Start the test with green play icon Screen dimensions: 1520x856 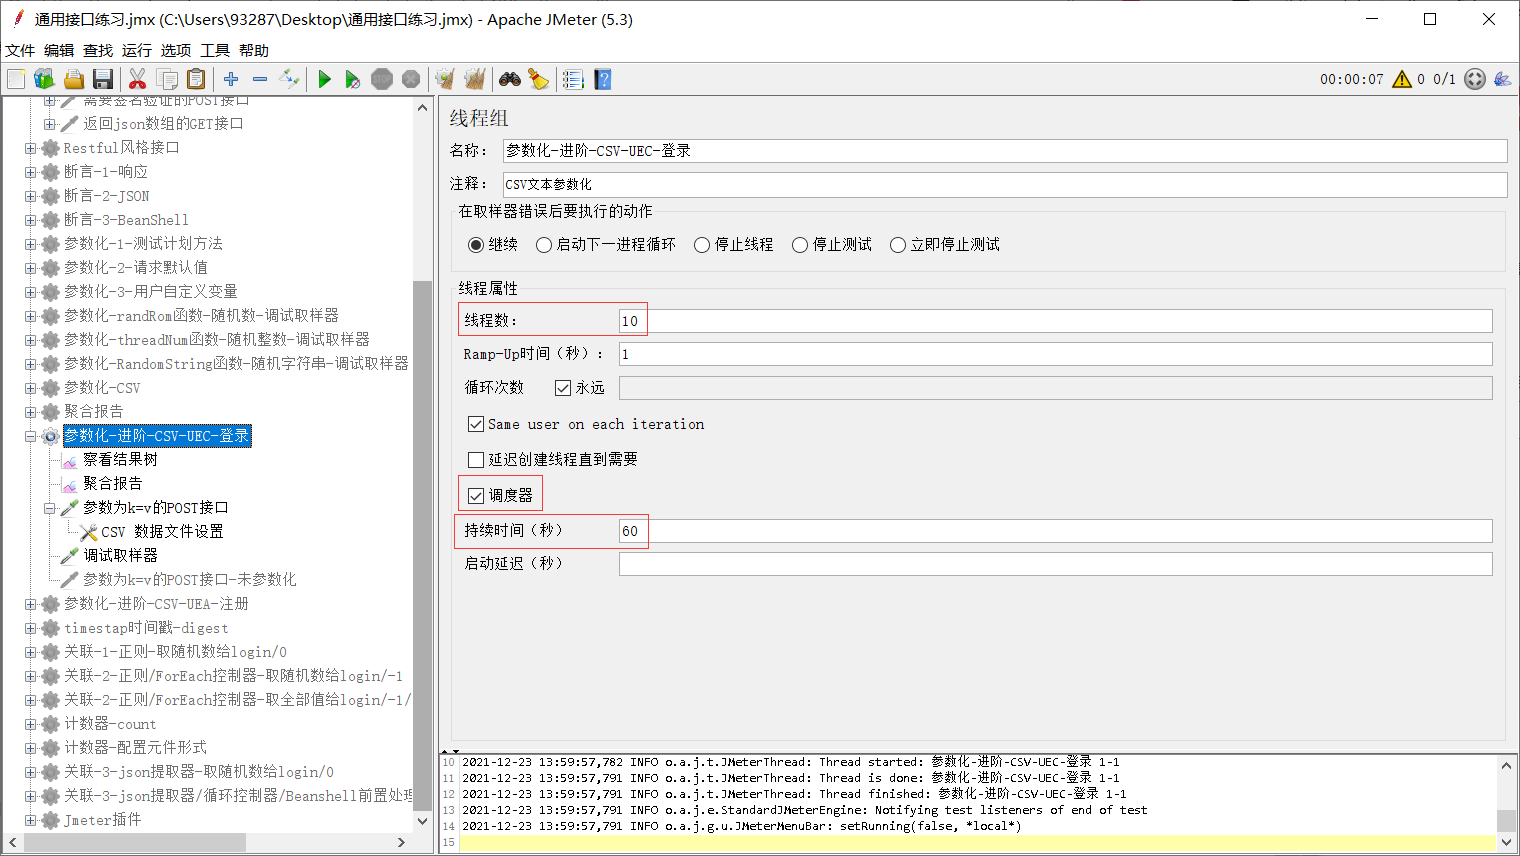[x=324, y=79]
